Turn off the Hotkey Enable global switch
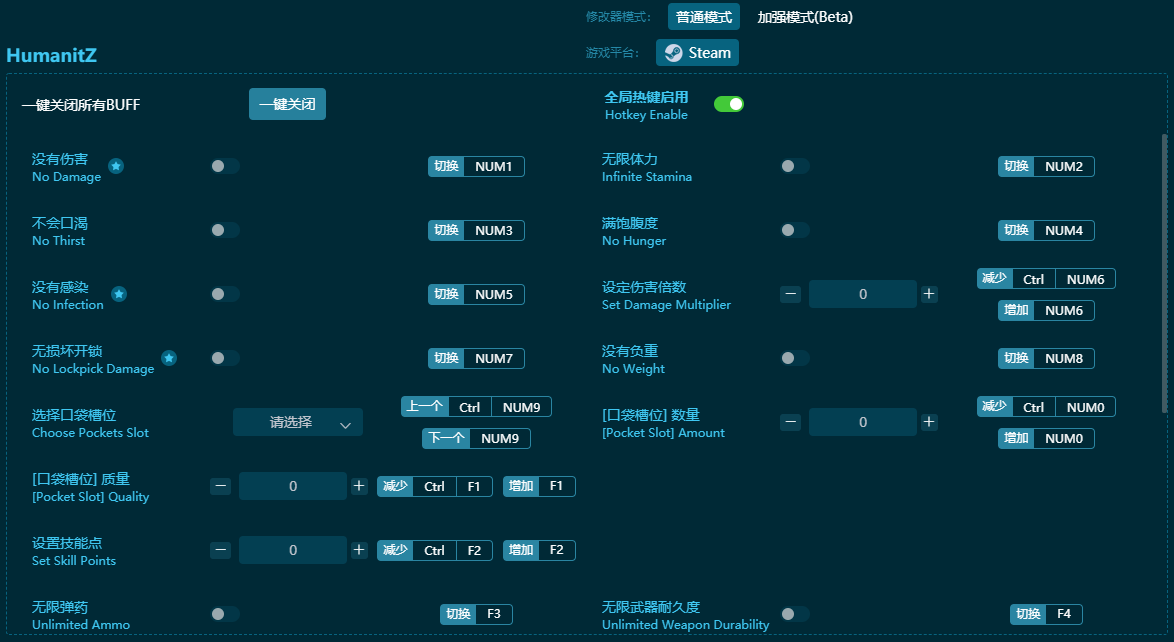 [x=729, y=103]
